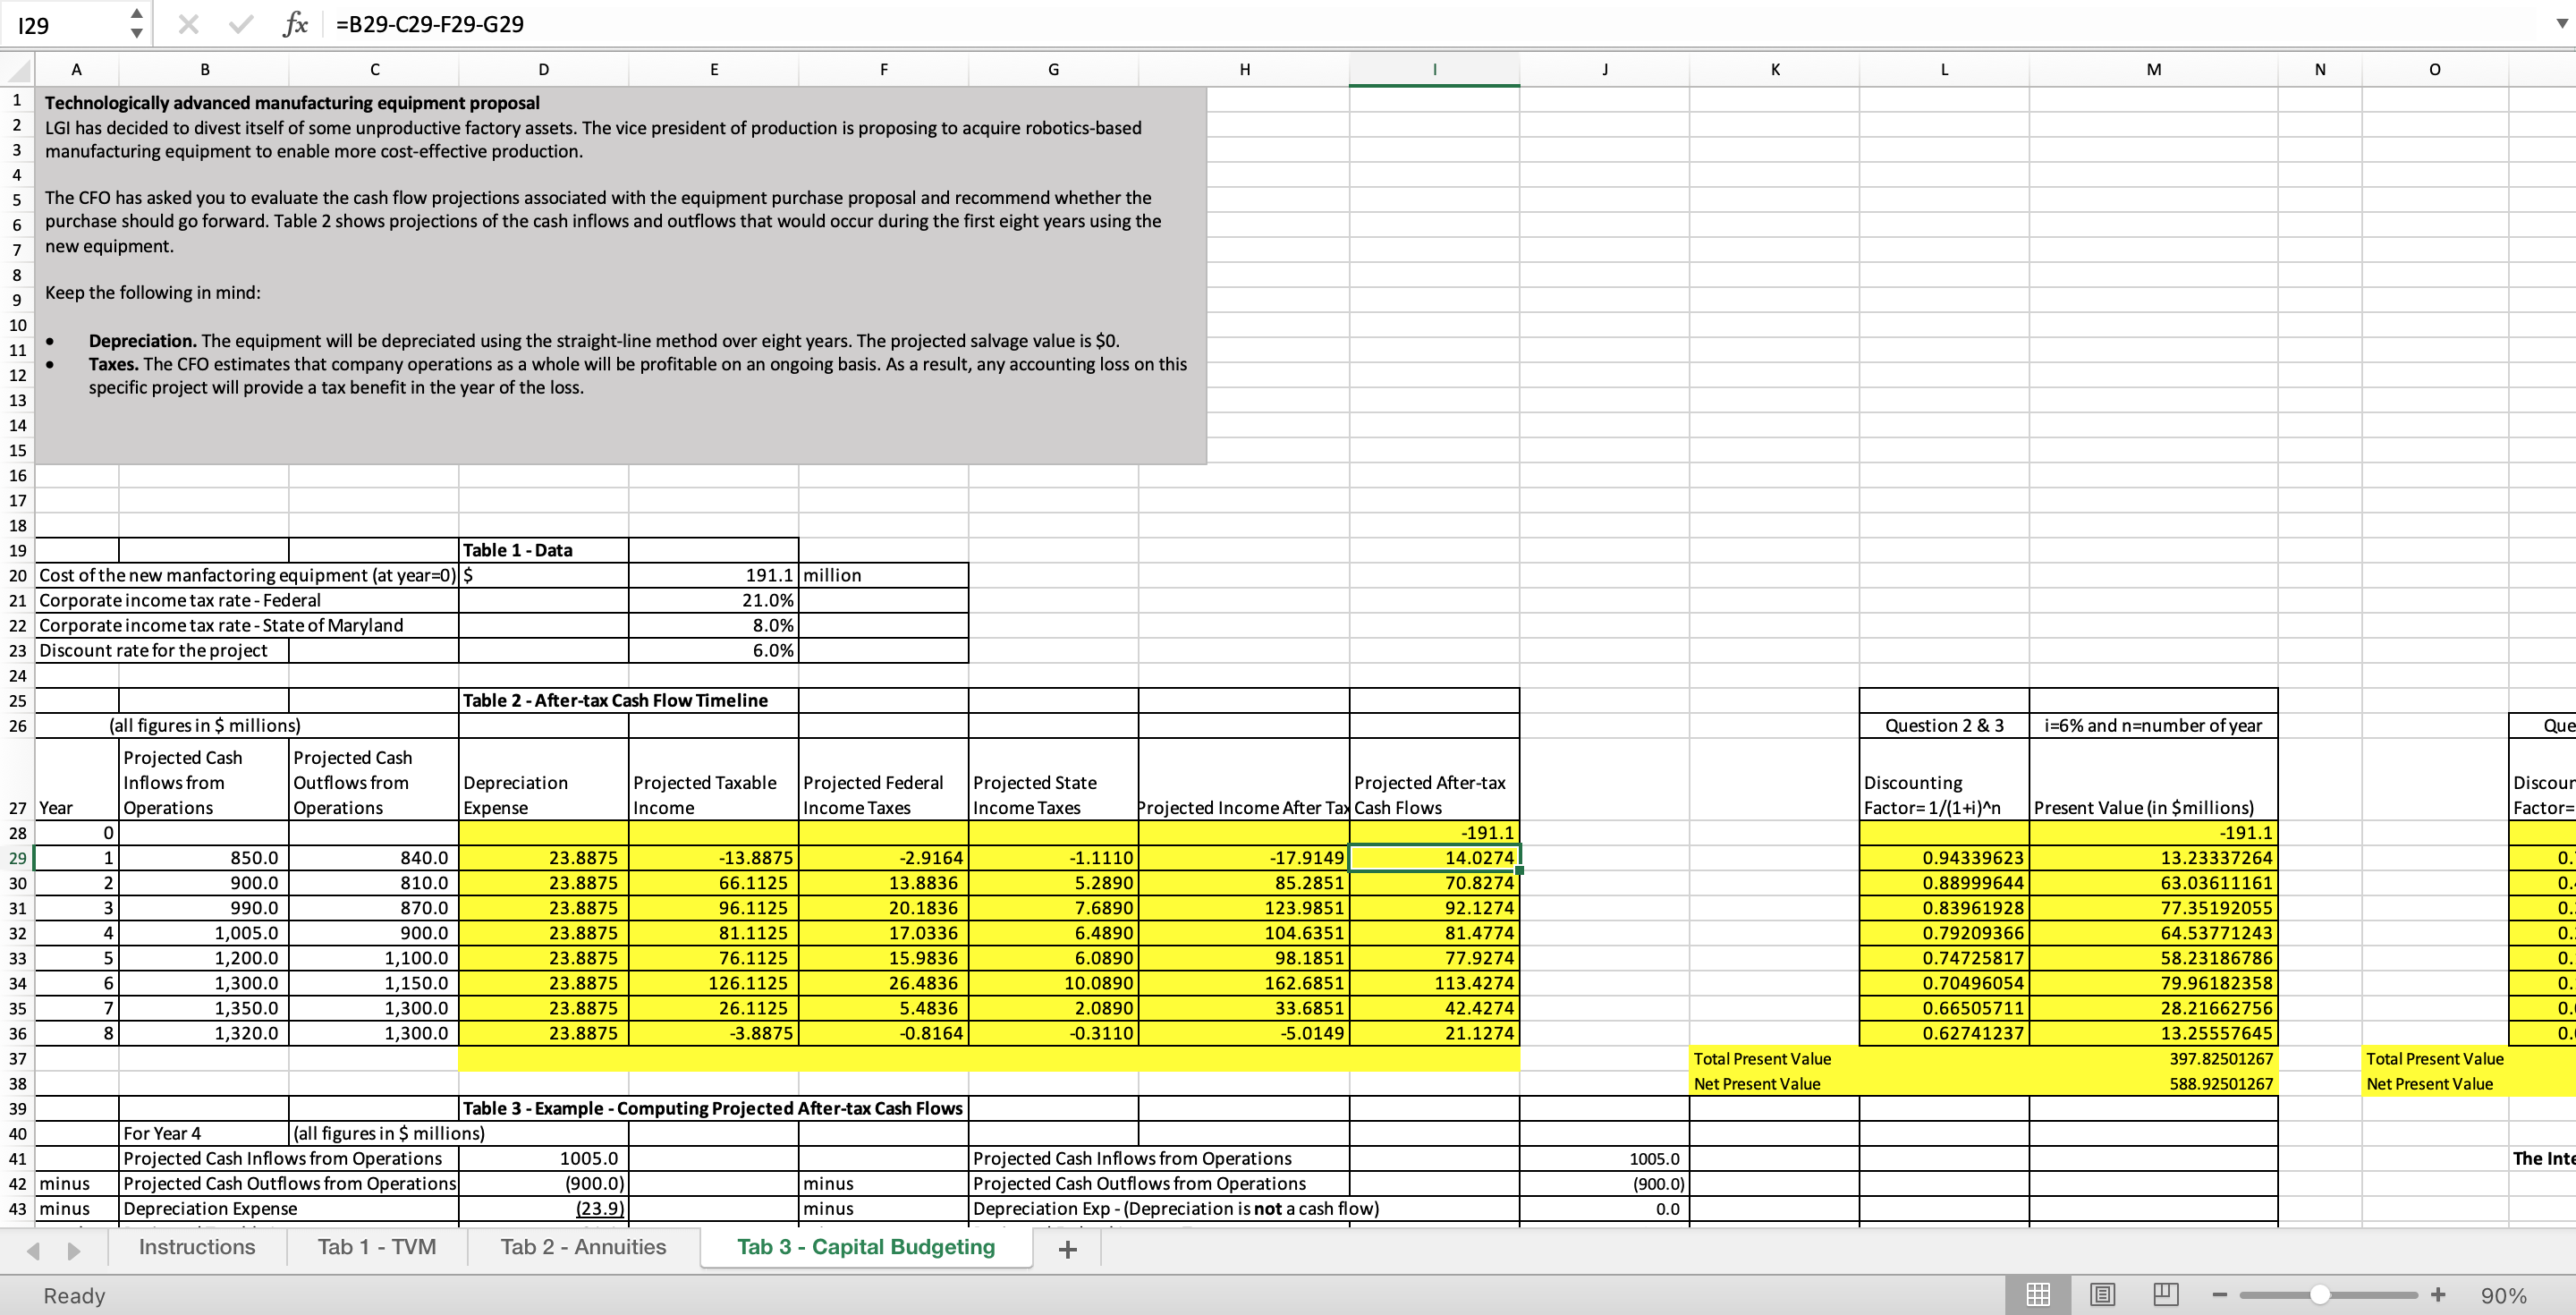2576x1315 pixels.
Task: Switch to the Tab 2 - Annuities sheet
Action: 582,1247
